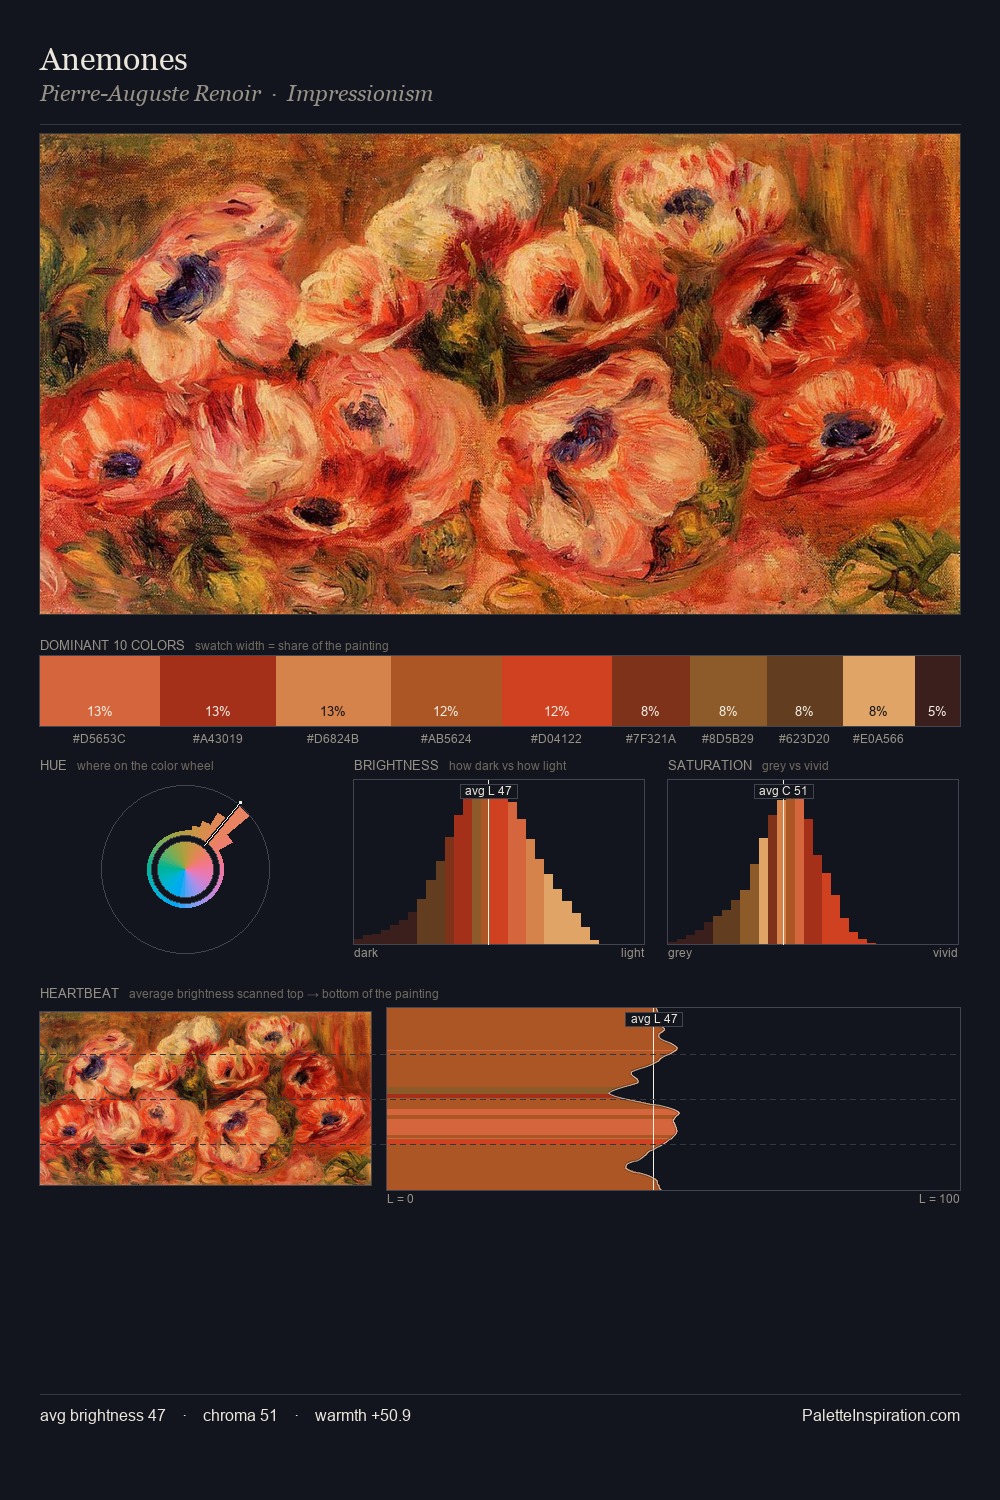Click the PaletteInspiration.com link
The width and height of the screenshot is (1000, 1500).
tap(881, 1415)
